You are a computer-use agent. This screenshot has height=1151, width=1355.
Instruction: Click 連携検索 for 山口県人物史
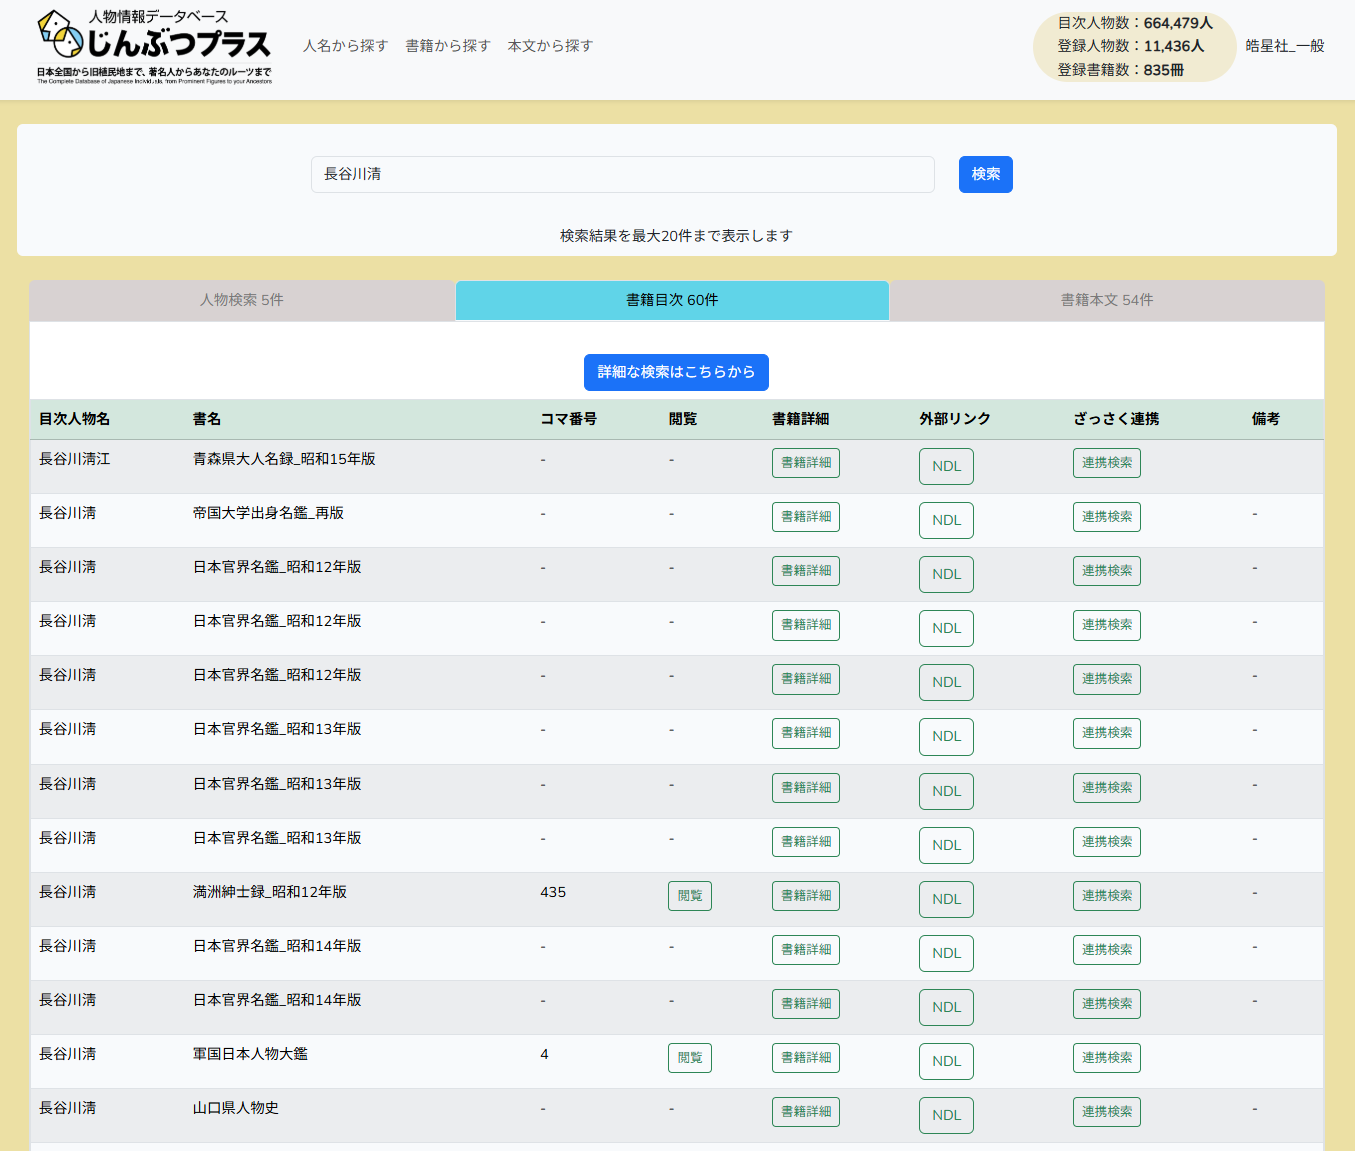tap(1106, 1112)
